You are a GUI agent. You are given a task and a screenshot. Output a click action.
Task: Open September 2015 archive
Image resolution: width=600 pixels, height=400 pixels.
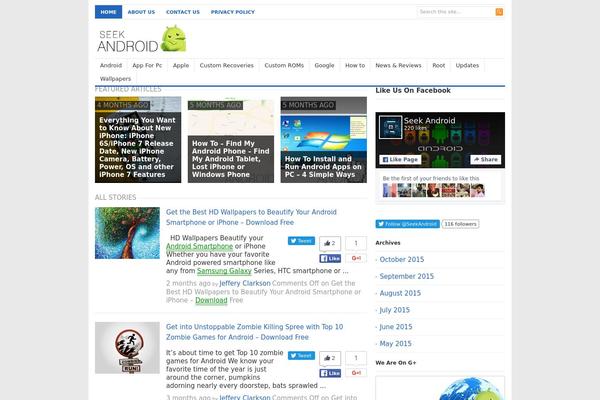coord(407,276)
